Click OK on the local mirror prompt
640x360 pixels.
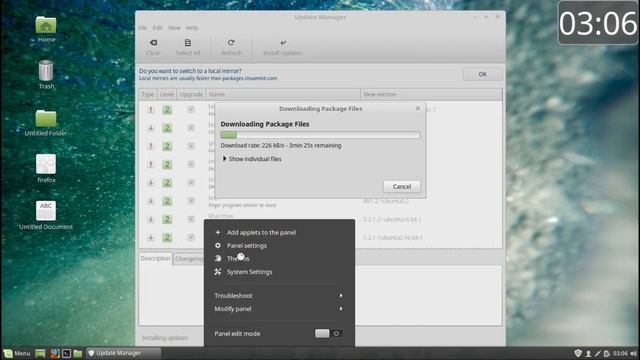[482, 74]
